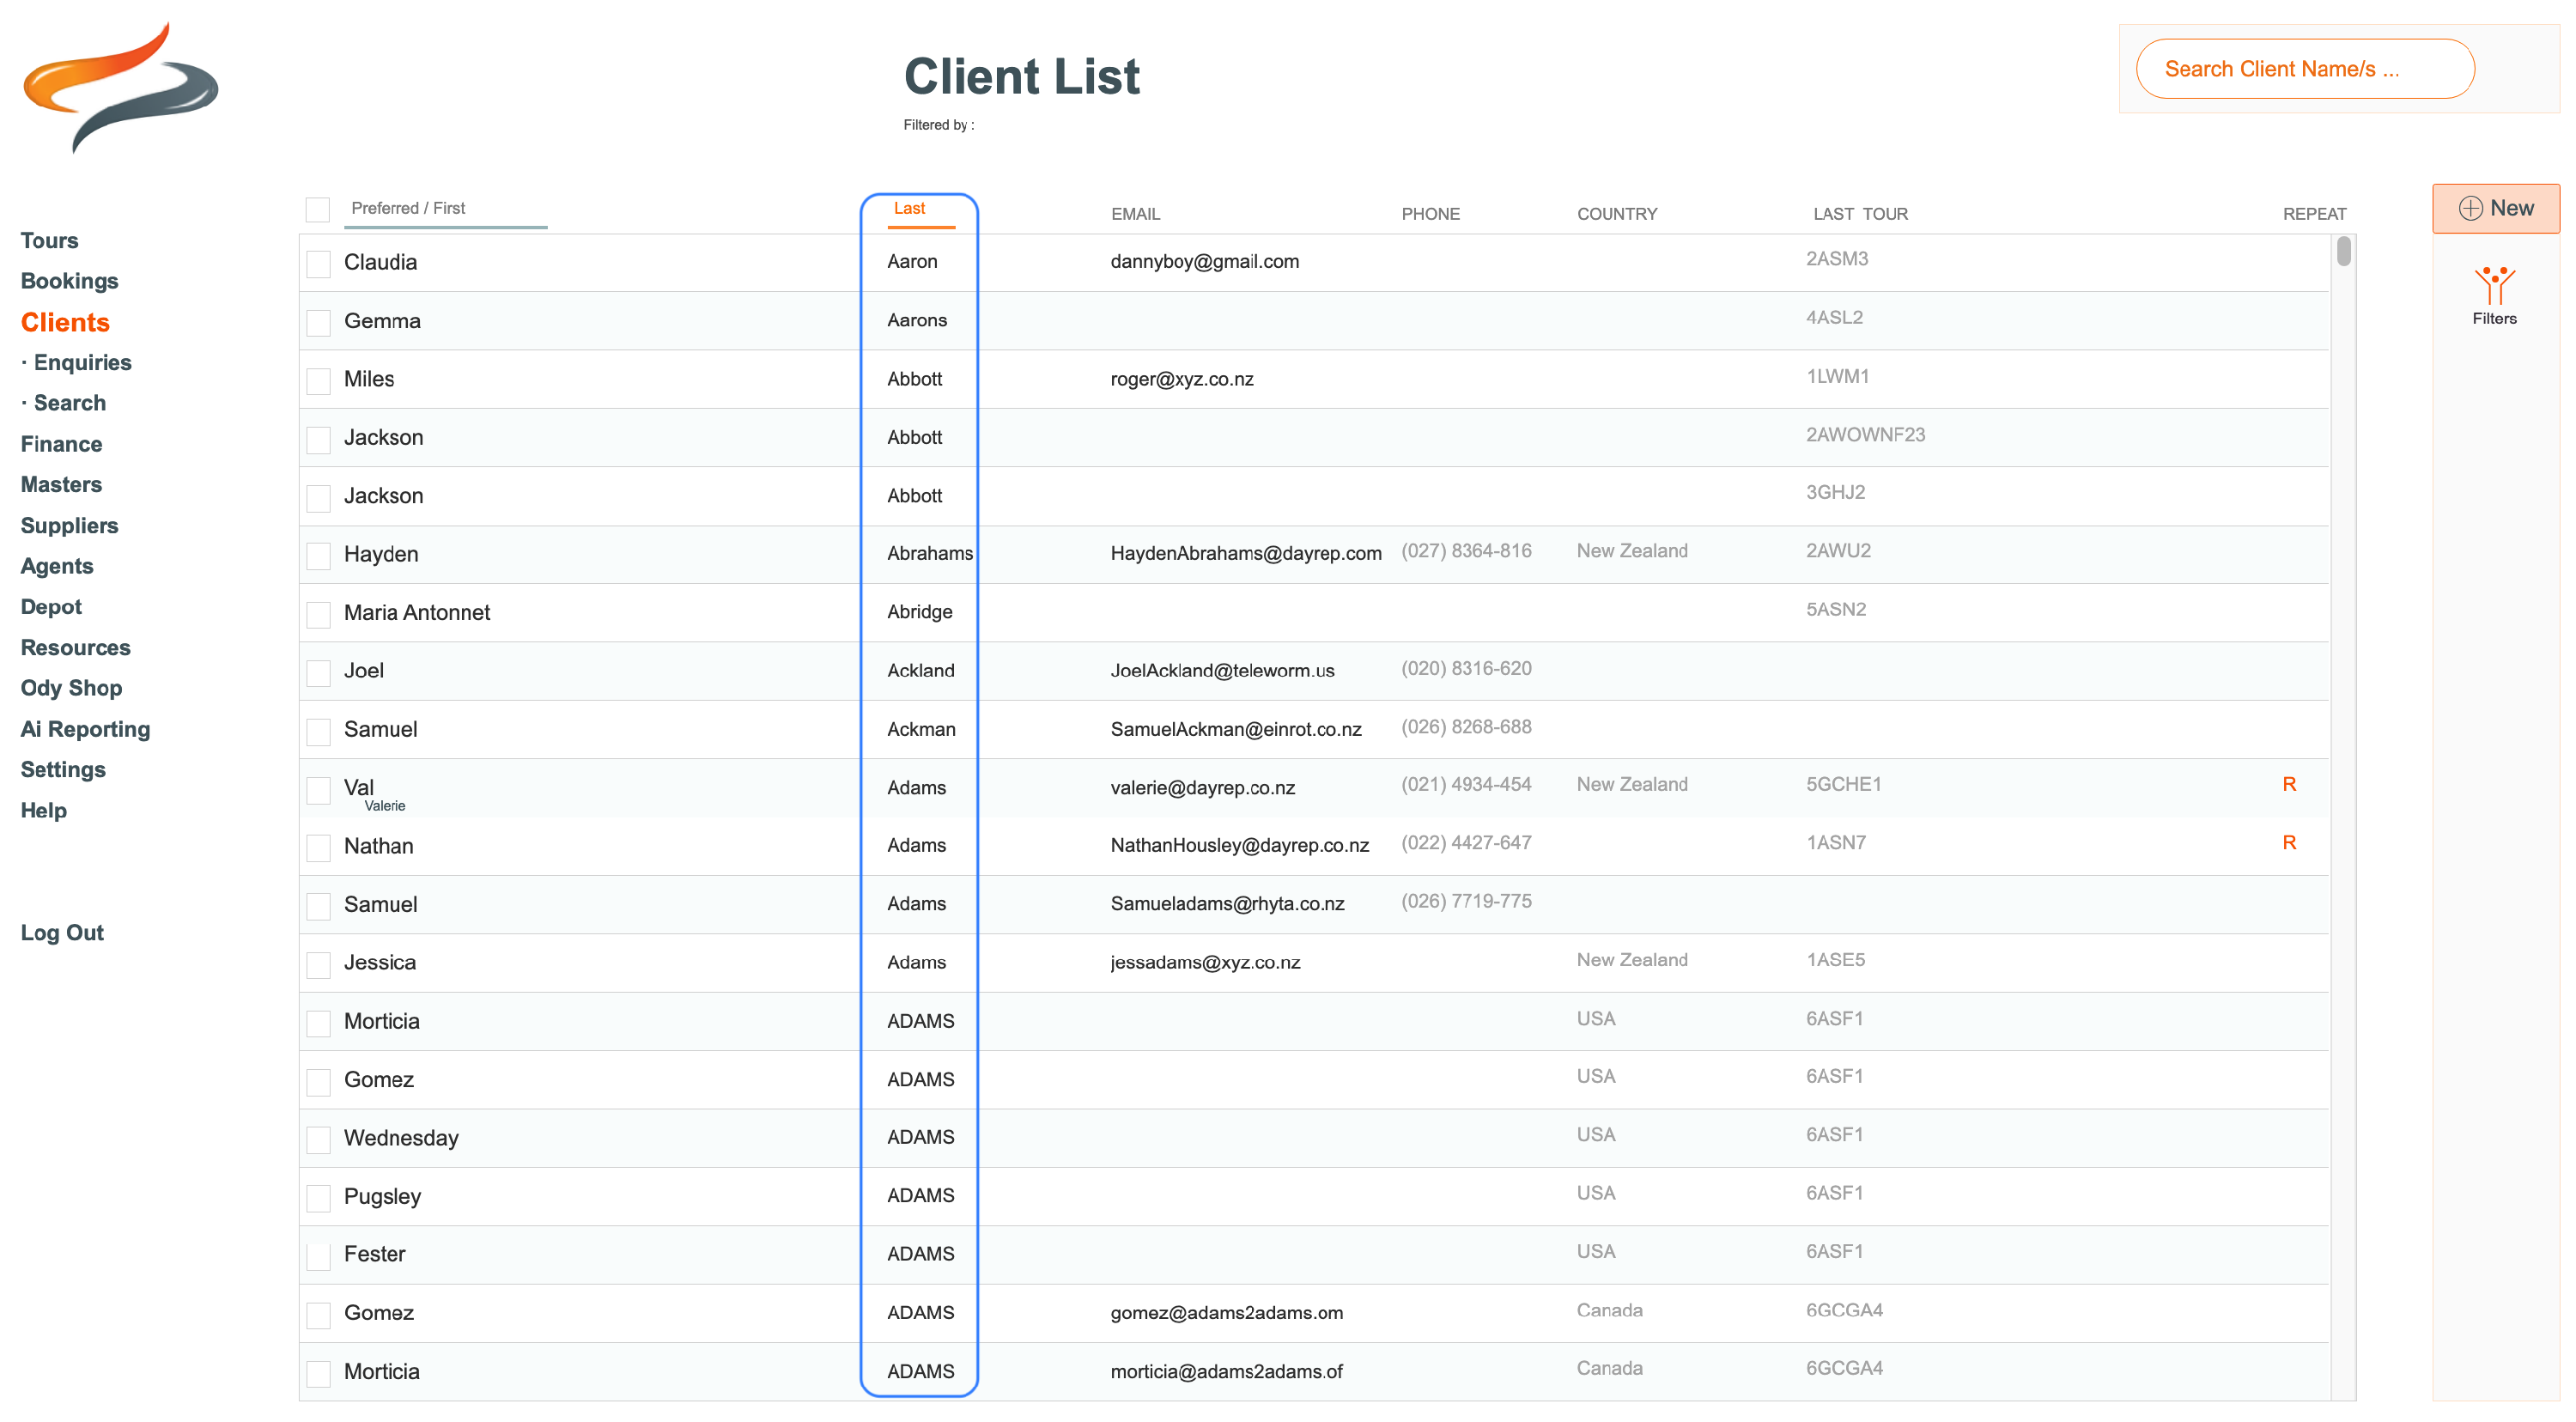Sort by the LAST TOUR column header
This screenshot has height=1422, width=2576.
pos(1860,214)
